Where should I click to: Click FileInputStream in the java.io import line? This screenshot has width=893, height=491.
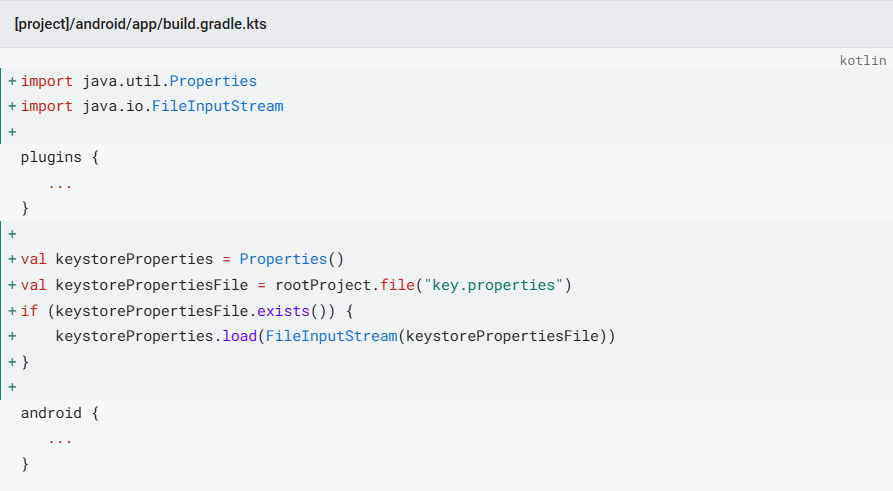(x=217, y=106)
